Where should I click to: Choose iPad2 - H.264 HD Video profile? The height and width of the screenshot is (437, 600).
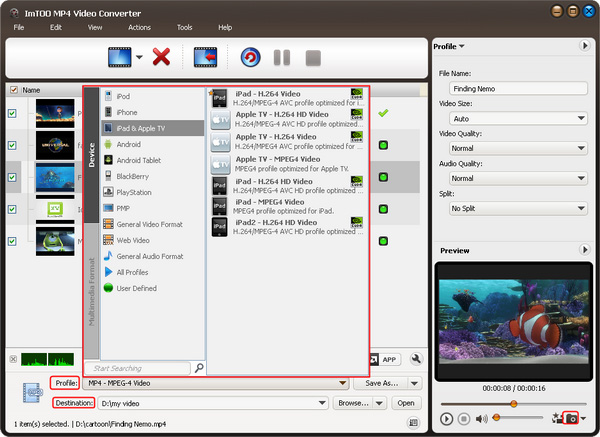[x=287, y=227]
